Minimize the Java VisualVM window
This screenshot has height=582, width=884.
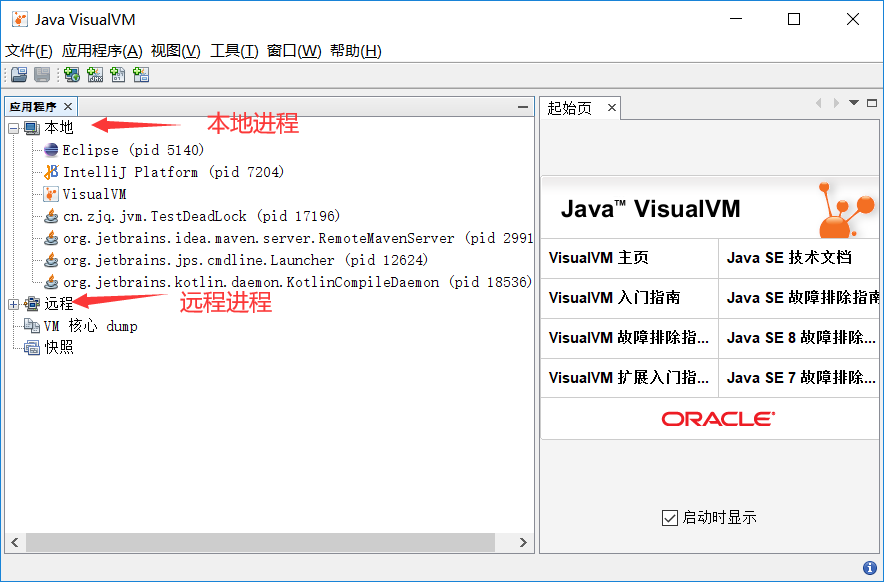point(736,19)
